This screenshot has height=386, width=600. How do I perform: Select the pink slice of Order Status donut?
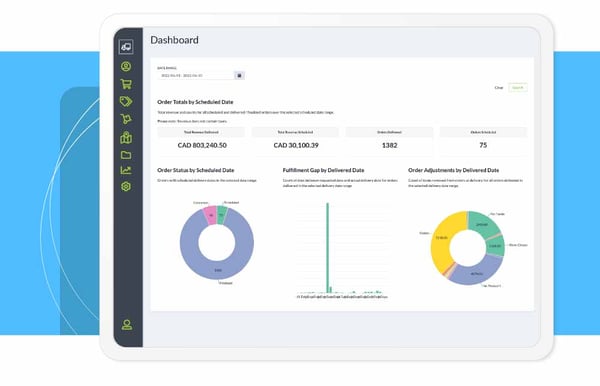point(210,215)
